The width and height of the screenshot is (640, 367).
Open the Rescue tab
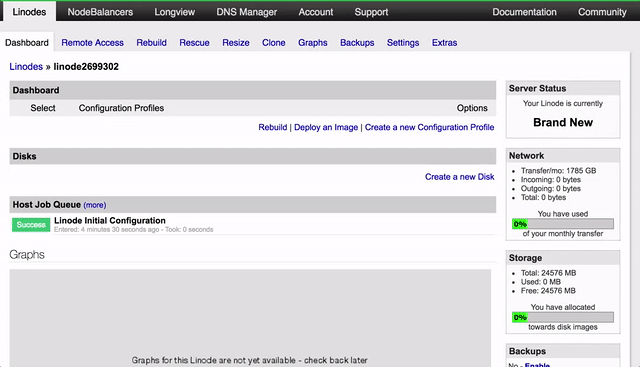point(194,42)
